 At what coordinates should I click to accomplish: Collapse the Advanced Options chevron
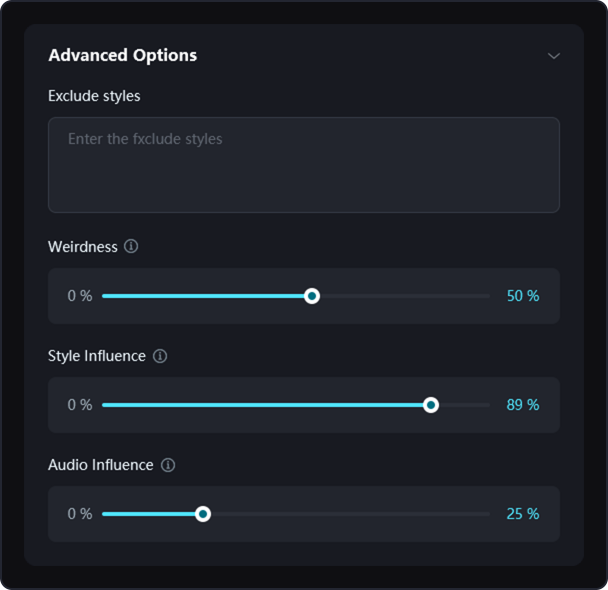[553, 56]
